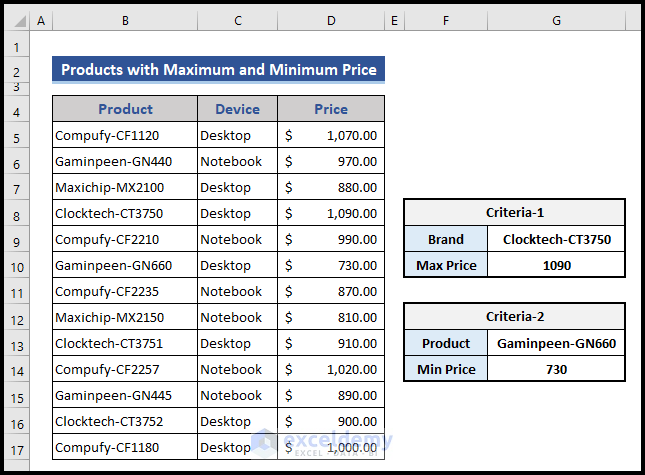This screenshot has height=475, width=645.
Task: Select price cell 970.00
Action: pyautogui.click(x=331, y=161)
